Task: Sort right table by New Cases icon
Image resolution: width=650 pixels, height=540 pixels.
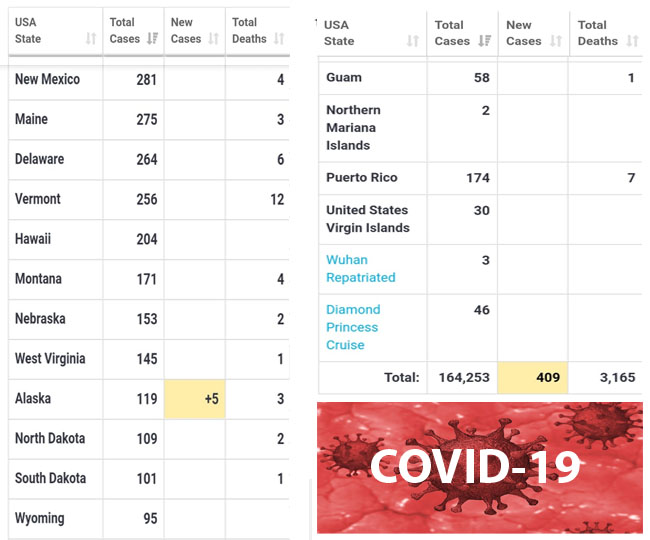Action: pyautogui.click(x=556, y=41)
